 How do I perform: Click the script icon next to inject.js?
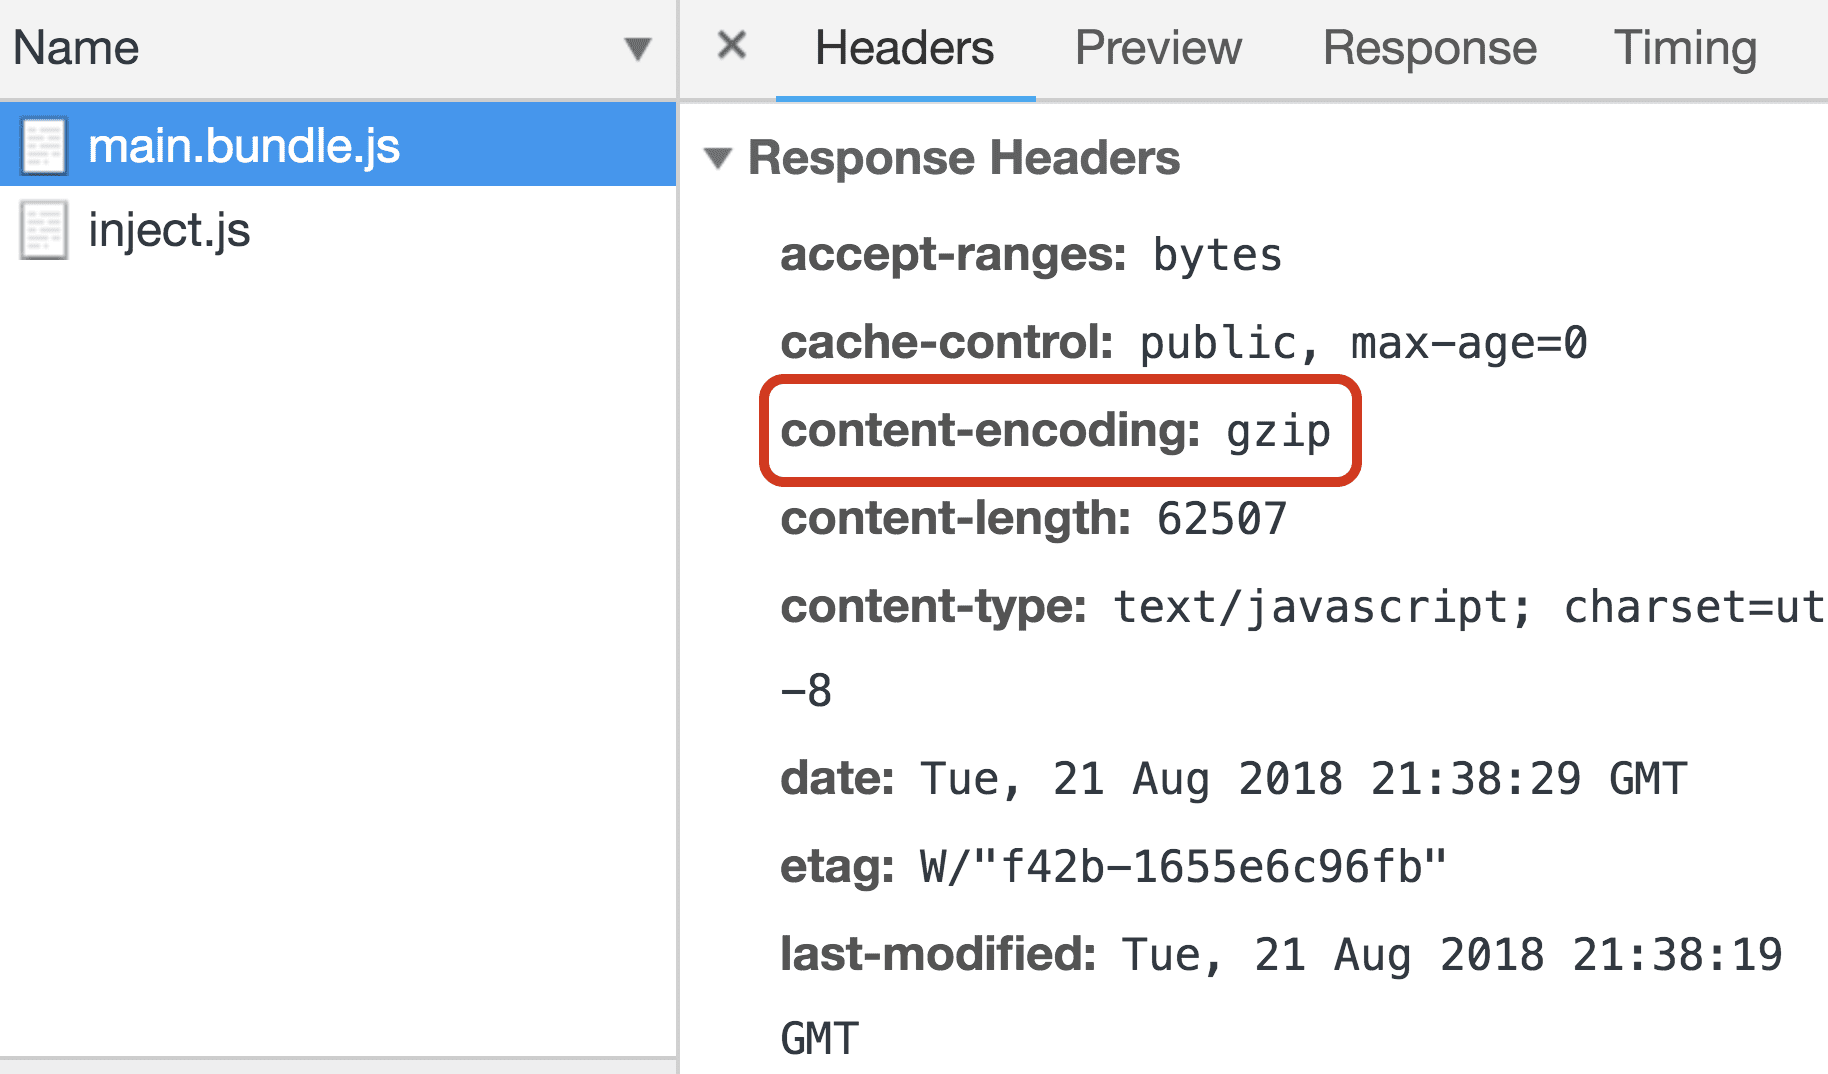(x=42, y=230)
